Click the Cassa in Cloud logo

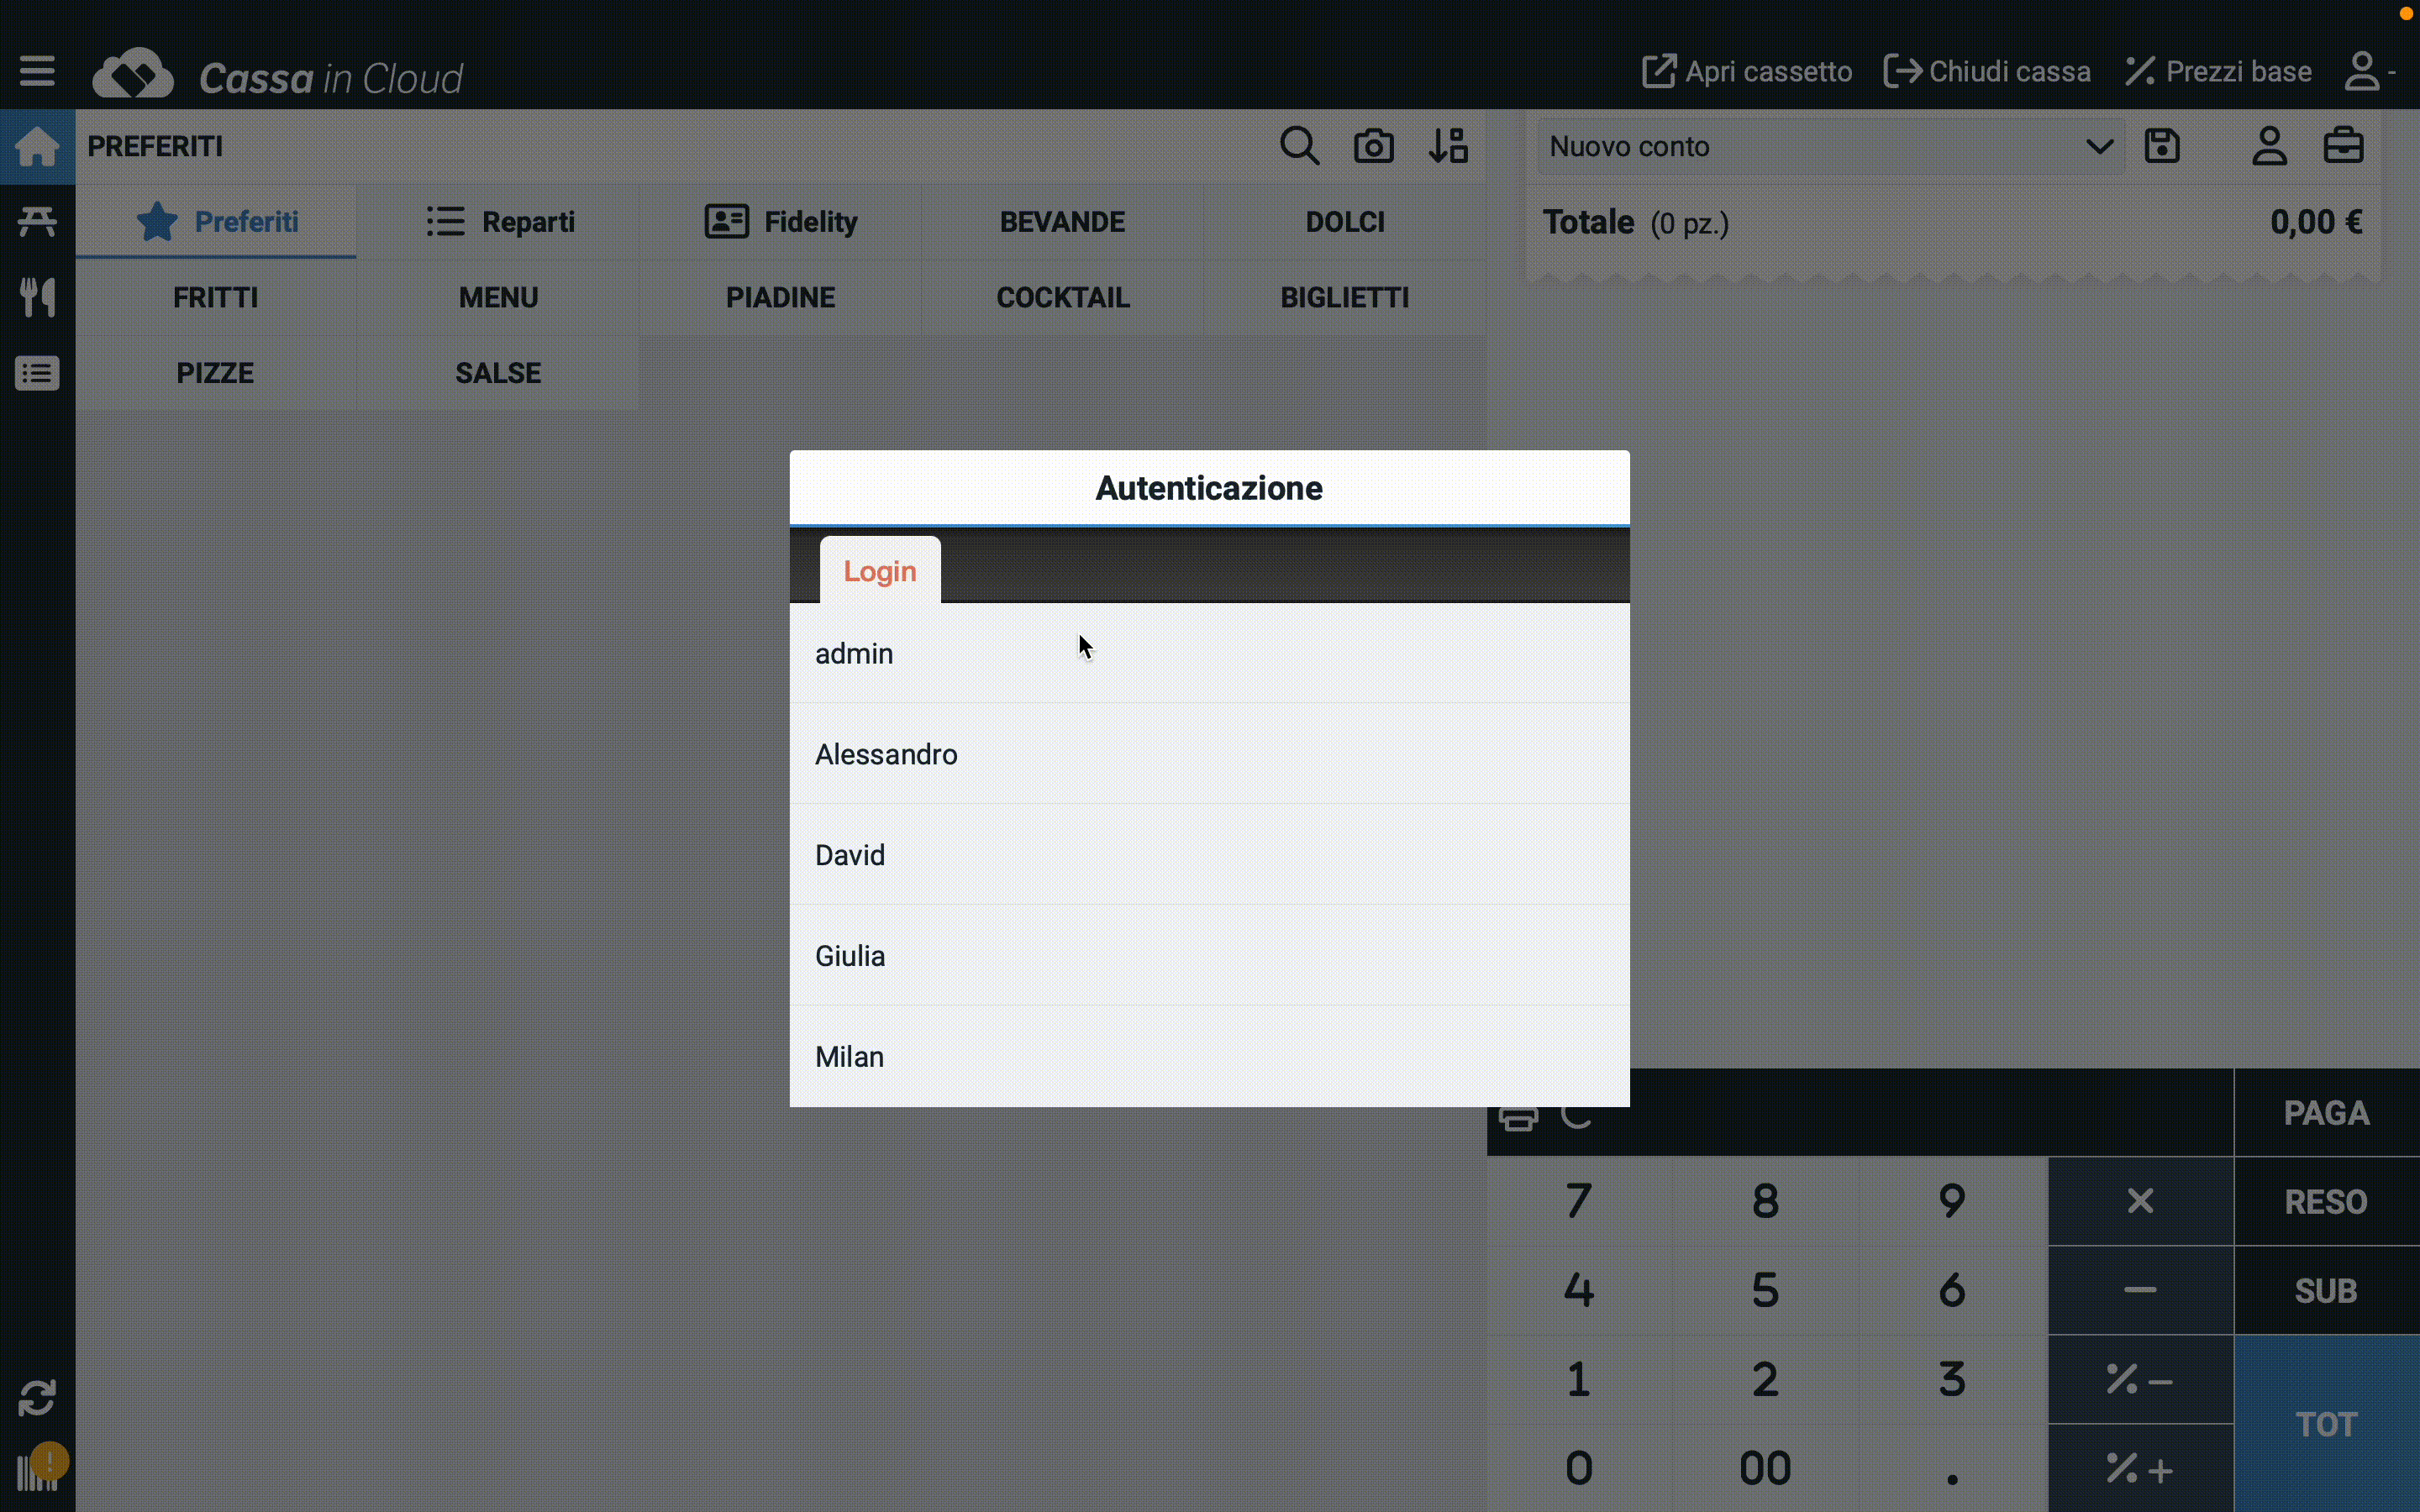point(278,76)
